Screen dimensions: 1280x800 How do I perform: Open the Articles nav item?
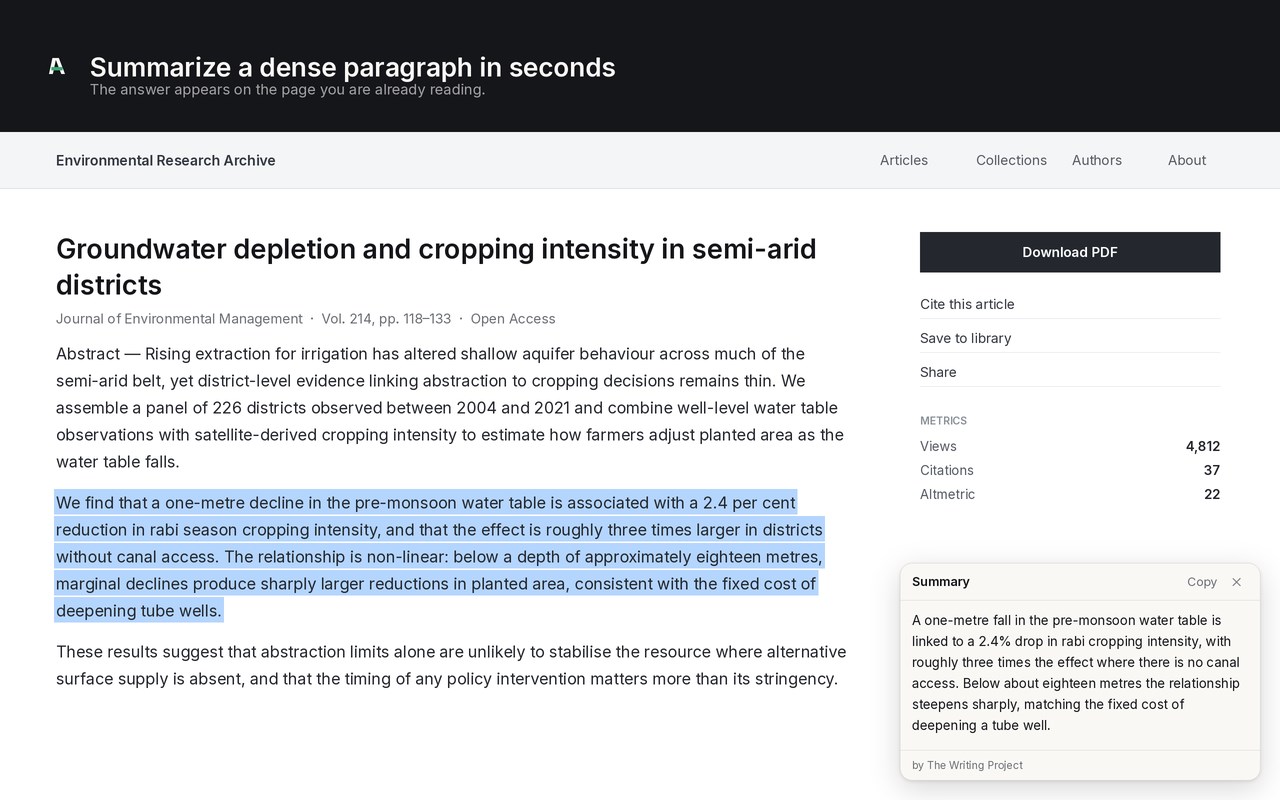coord(904,160)
